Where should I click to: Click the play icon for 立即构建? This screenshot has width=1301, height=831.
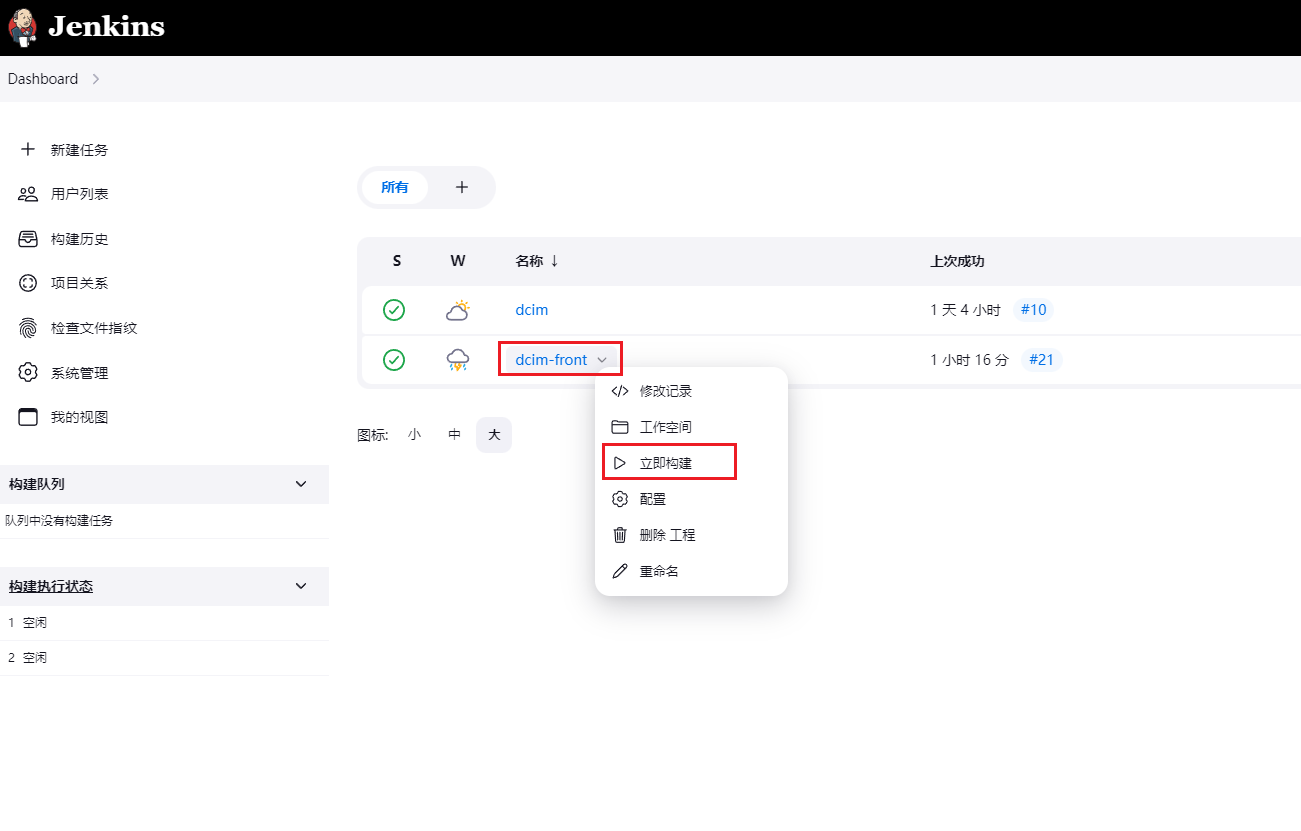[x=620, y=463]
